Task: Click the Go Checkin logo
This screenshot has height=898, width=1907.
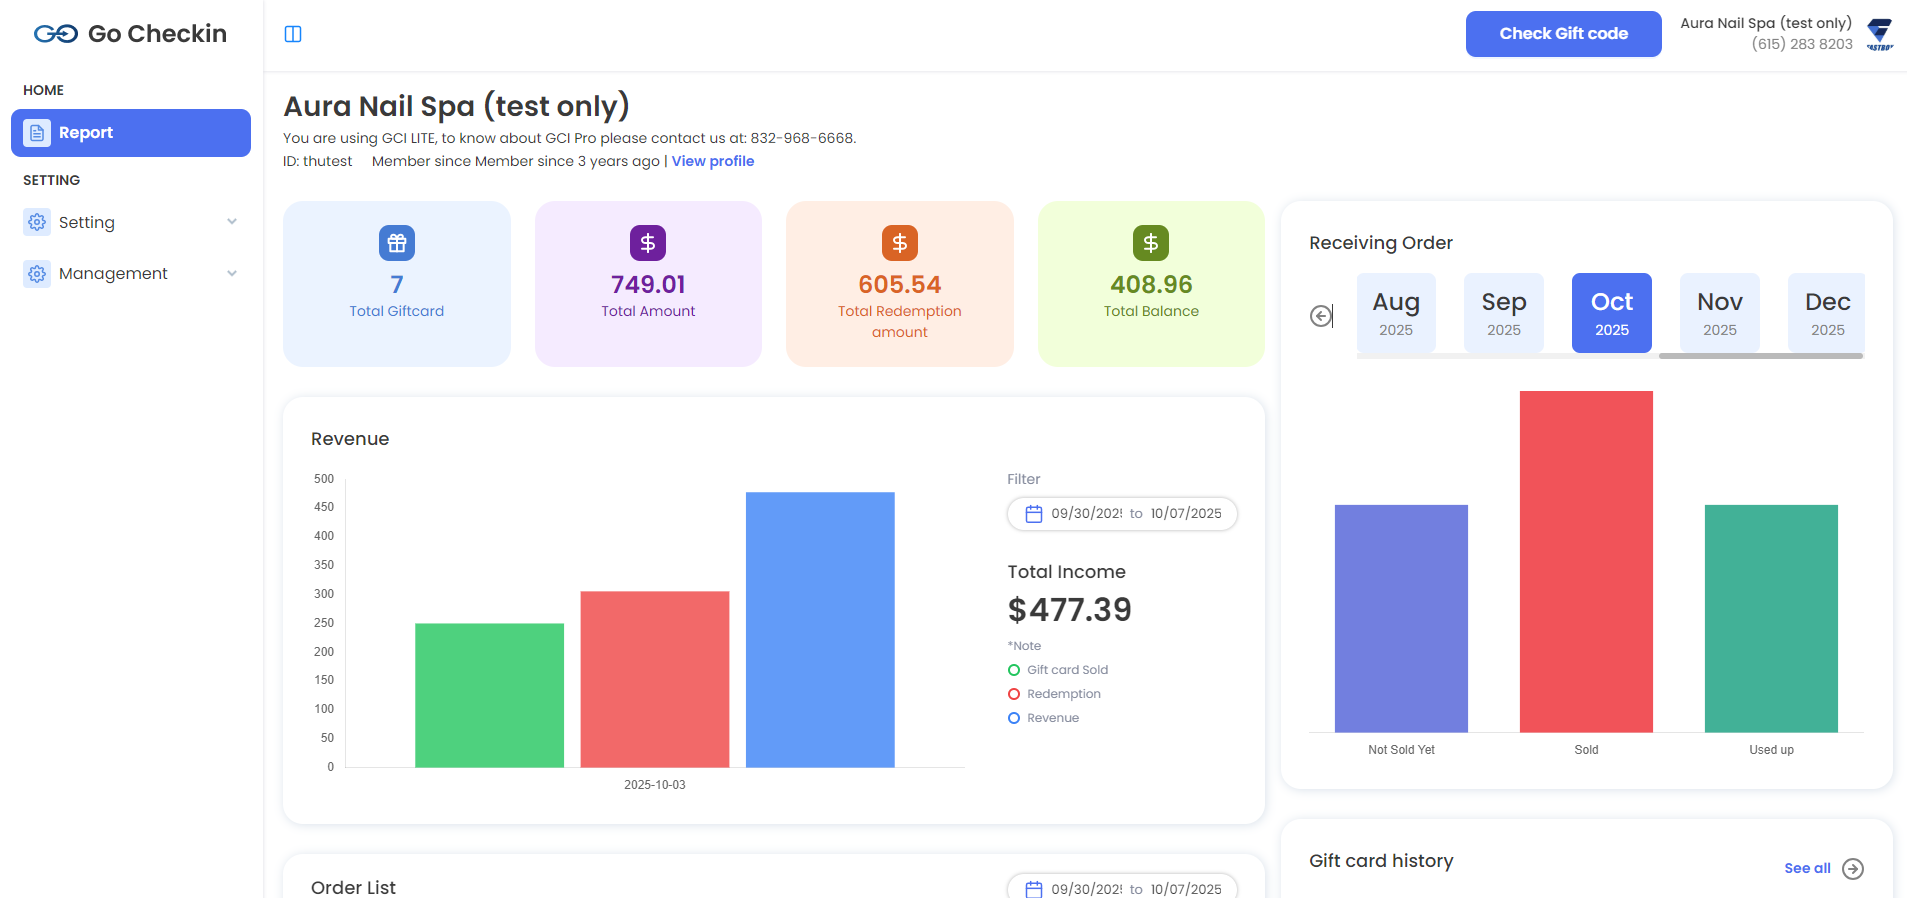Action: (130, 34)
